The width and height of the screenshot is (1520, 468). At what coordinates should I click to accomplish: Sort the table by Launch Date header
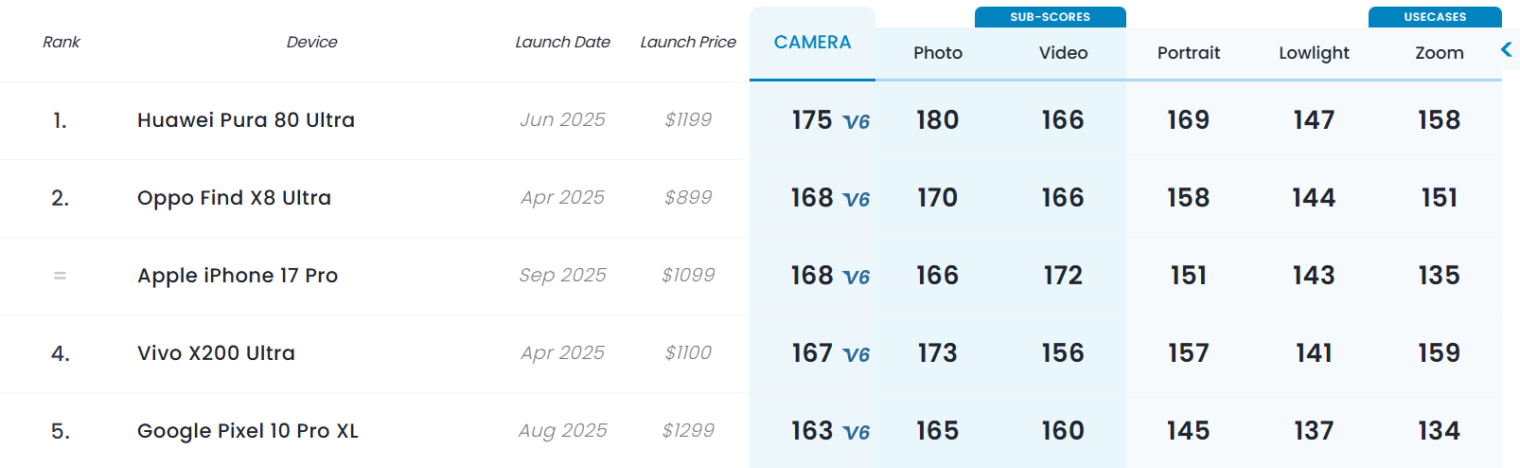pyautogui.click(x=563, y=42)
